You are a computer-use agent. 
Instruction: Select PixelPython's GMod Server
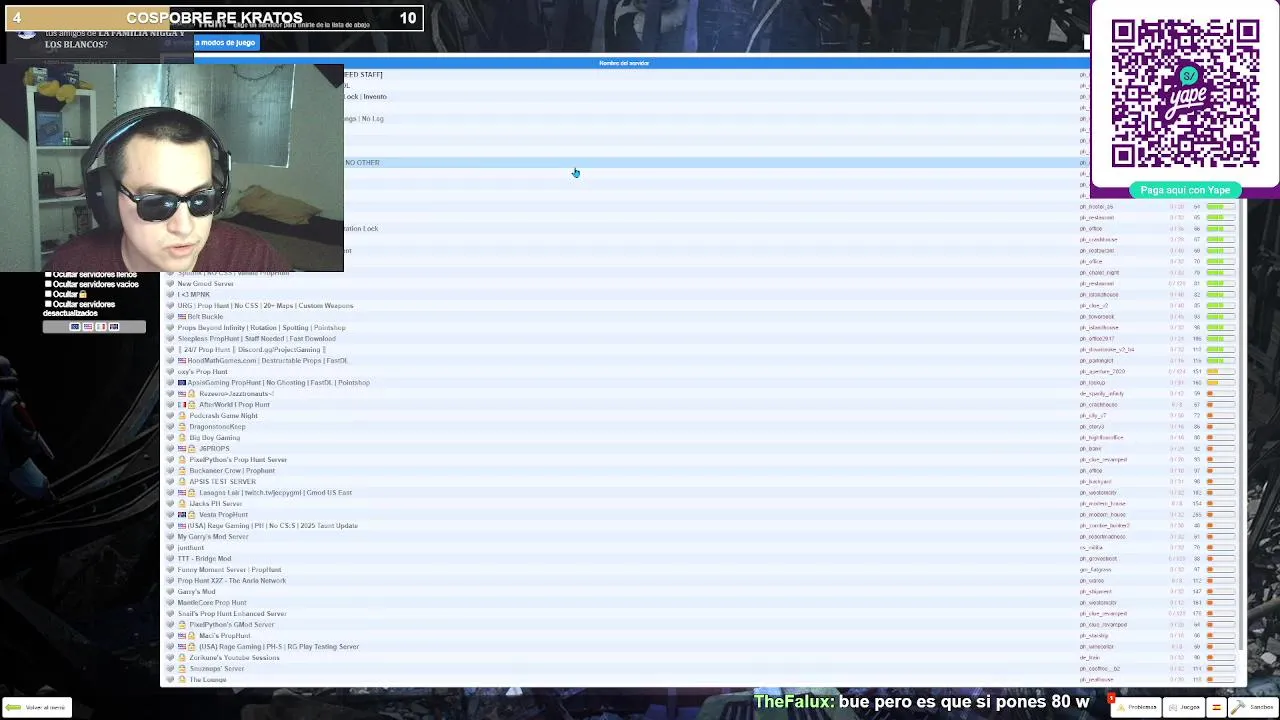[231, 625]
